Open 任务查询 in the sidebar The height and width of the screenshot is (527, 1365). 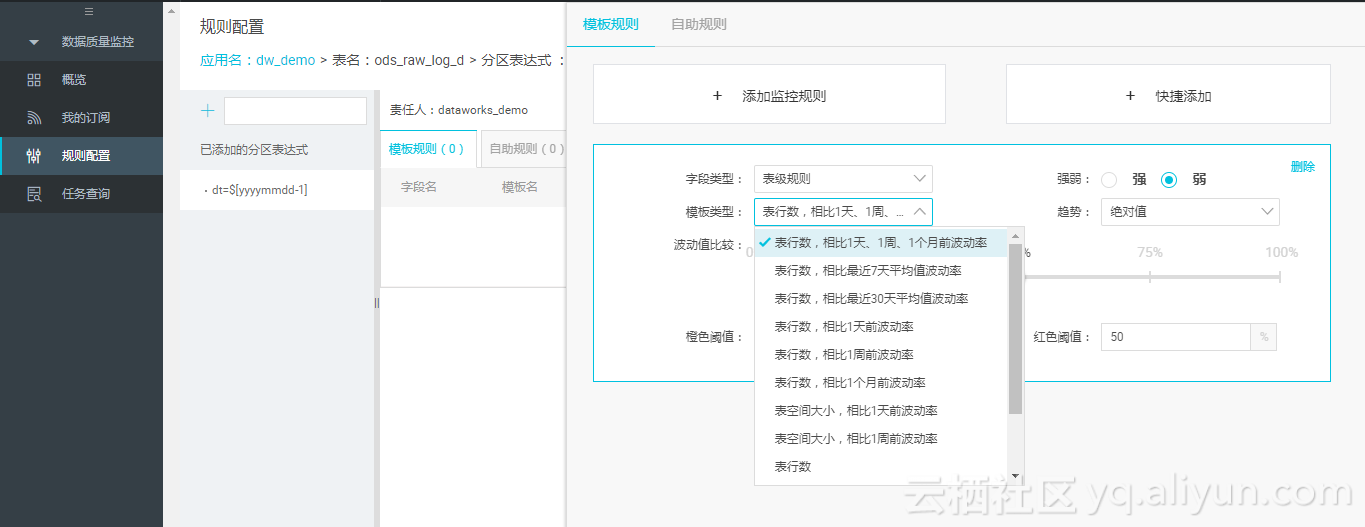point(82,194)
